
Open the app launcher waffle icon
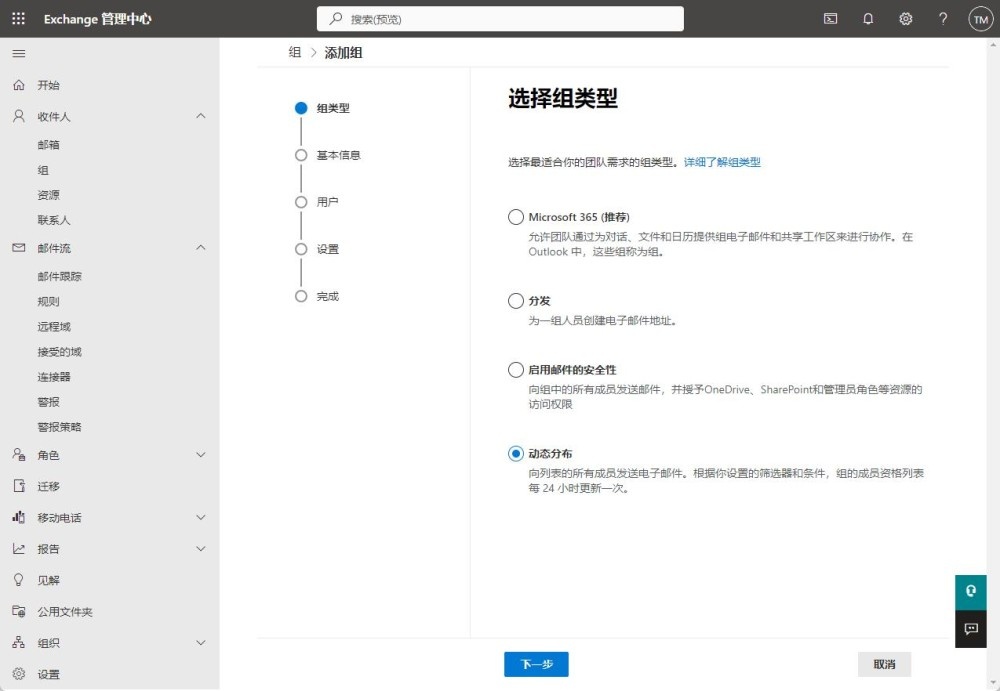pyautogui.click(x=18, y=18)
